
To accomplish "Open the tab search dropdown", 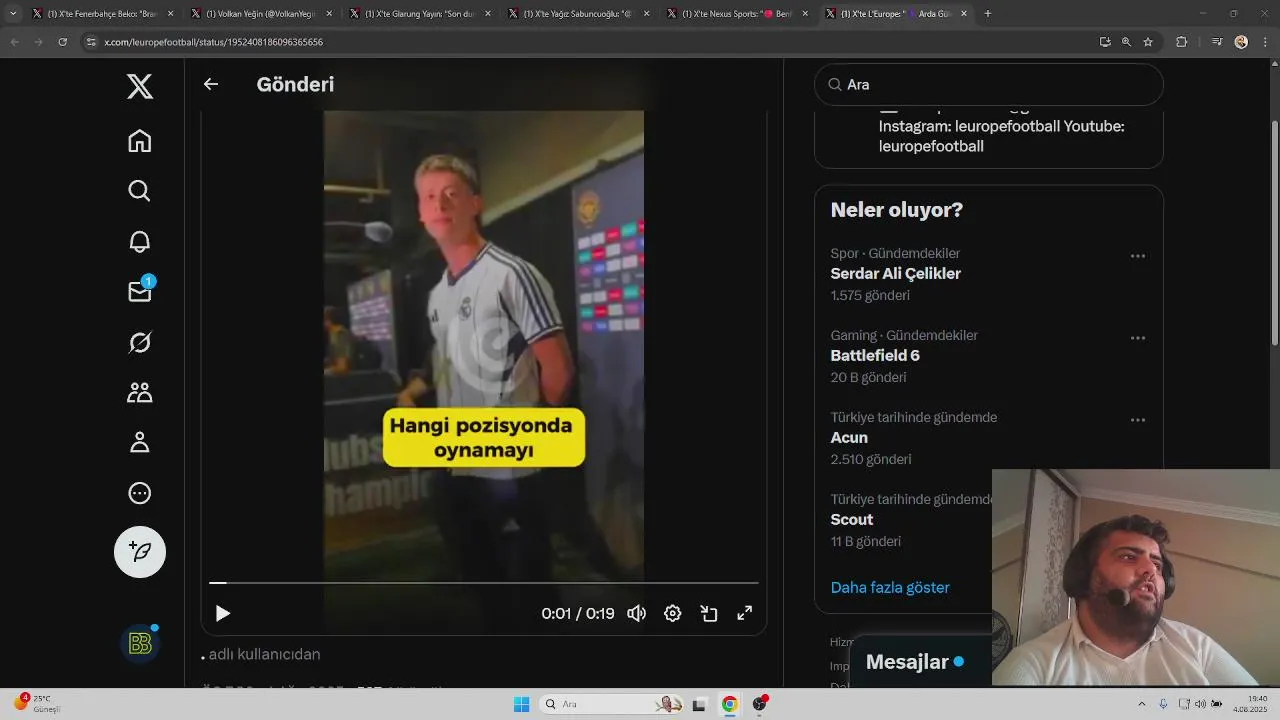I will tap(13, 14).
